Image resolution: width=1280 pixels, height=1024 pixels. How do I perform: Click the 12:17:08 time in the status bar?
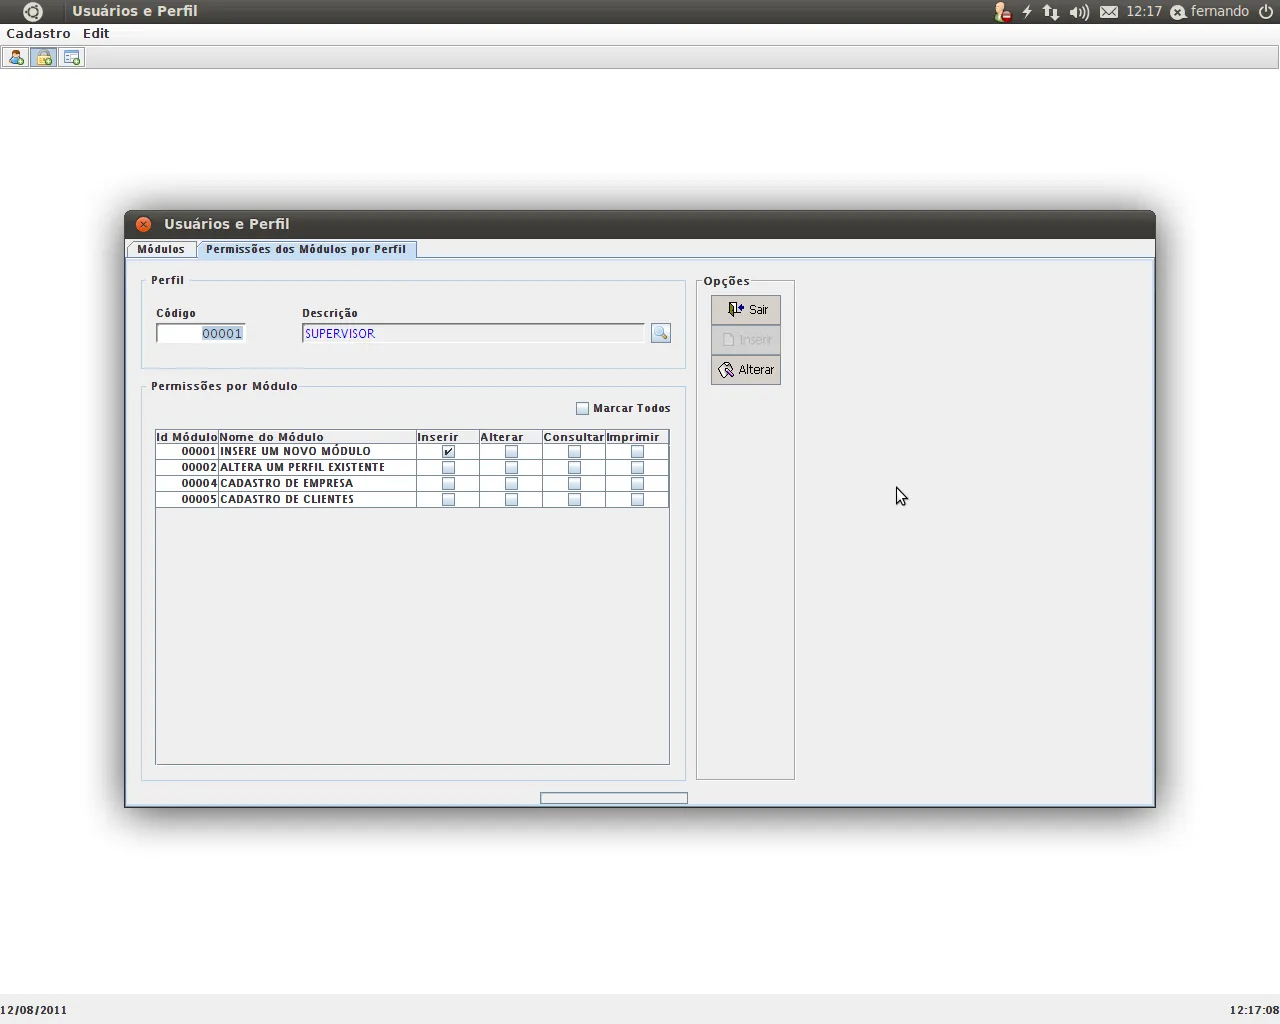[1254, 1010]
